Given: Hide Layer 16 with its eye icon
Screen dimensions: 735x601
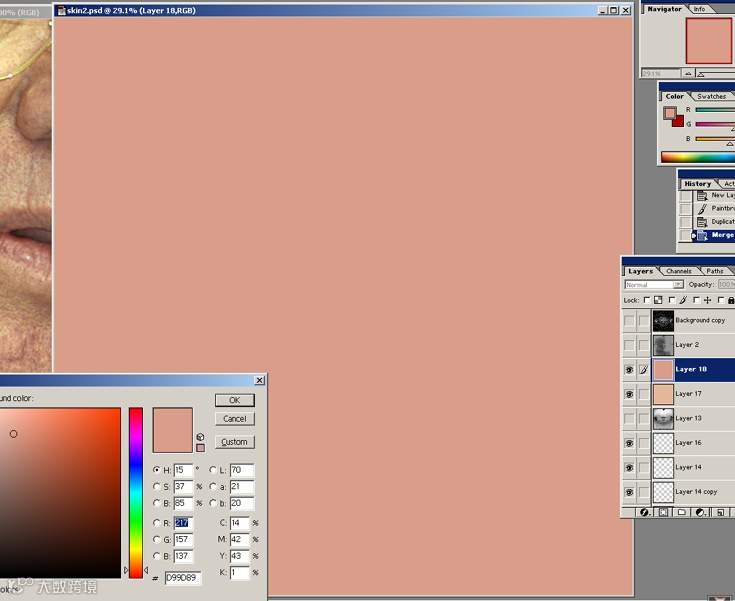Looking at the screenshot, I should tap(629, 443).
